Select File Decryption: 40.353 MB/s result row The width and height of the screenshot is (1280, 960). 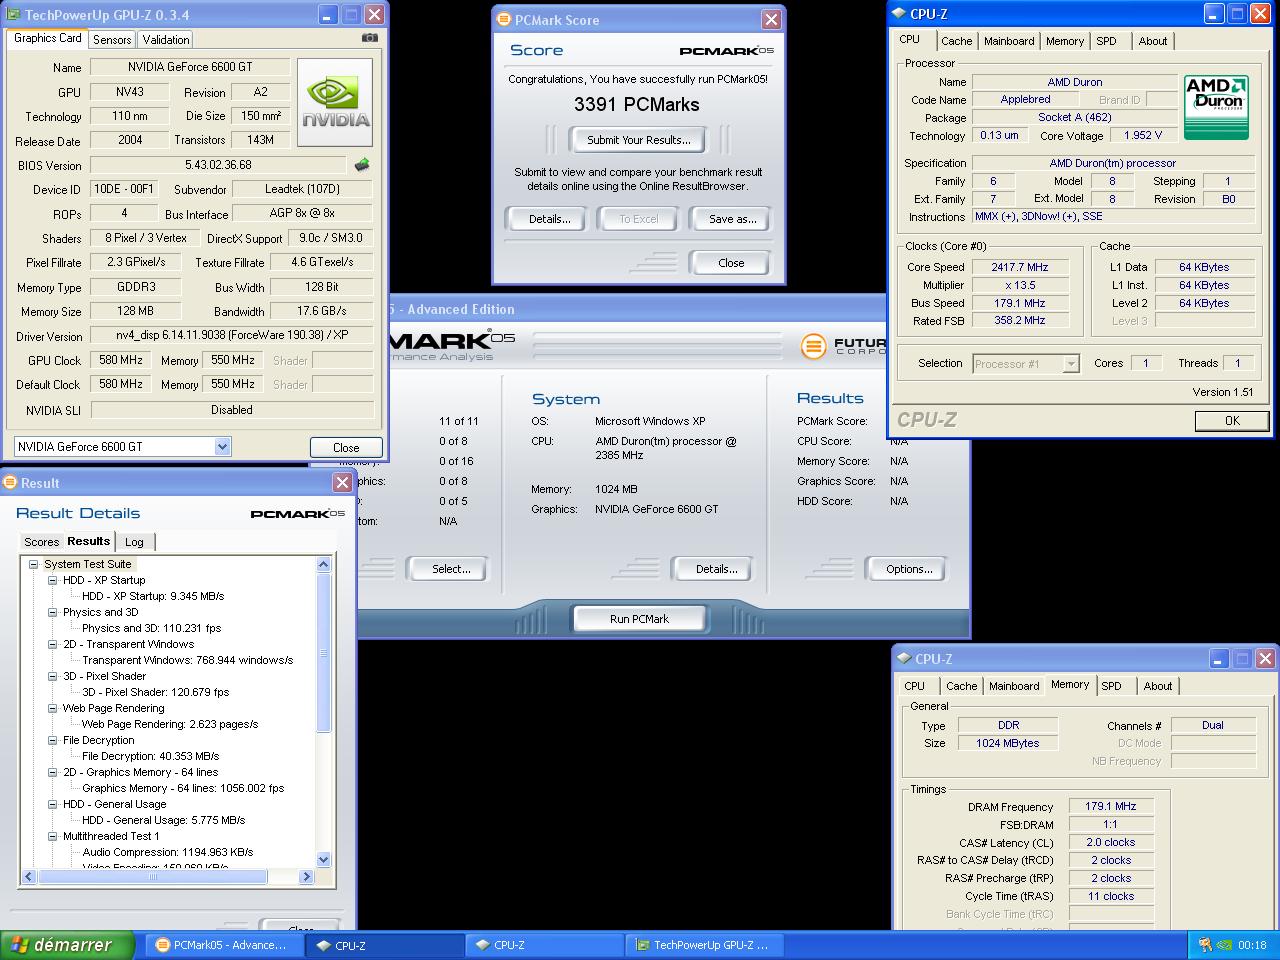[150, 756]
